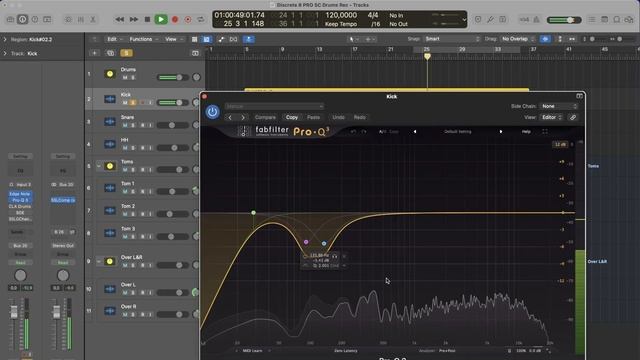Toggle the Show Automation button

tap(221, 39)
